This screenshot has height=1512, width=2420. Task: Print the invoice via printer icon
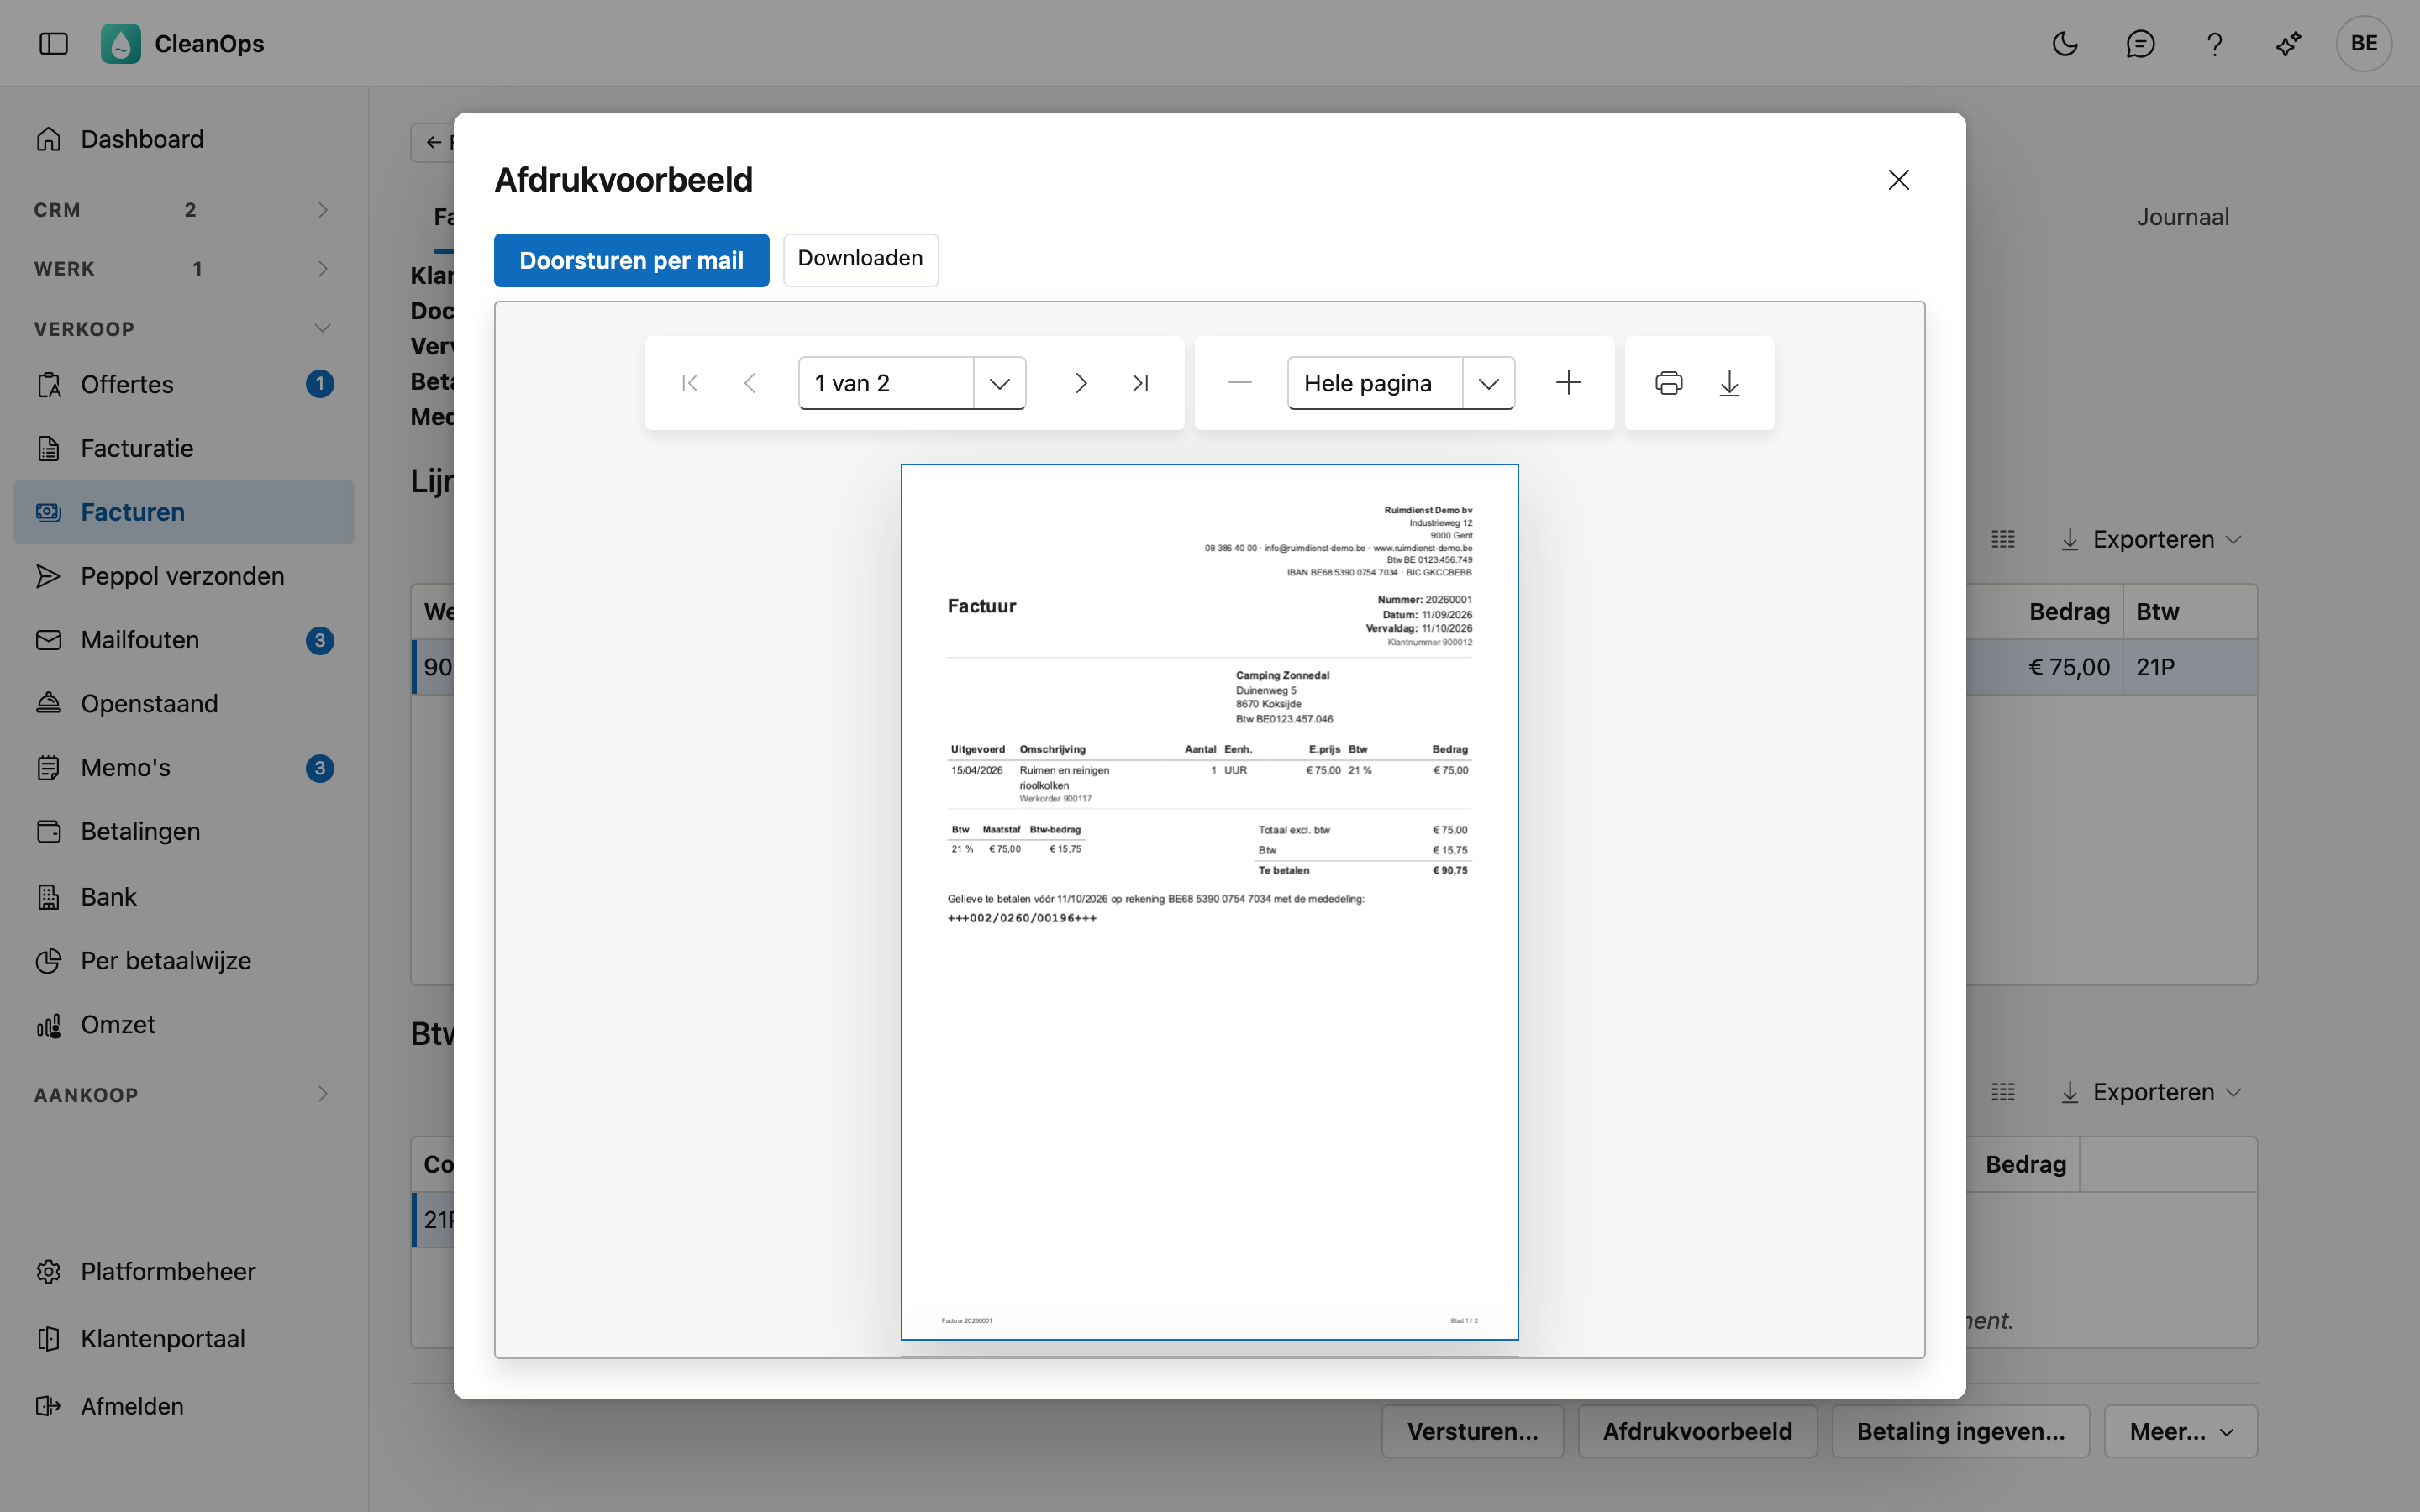pos(1669,383)
